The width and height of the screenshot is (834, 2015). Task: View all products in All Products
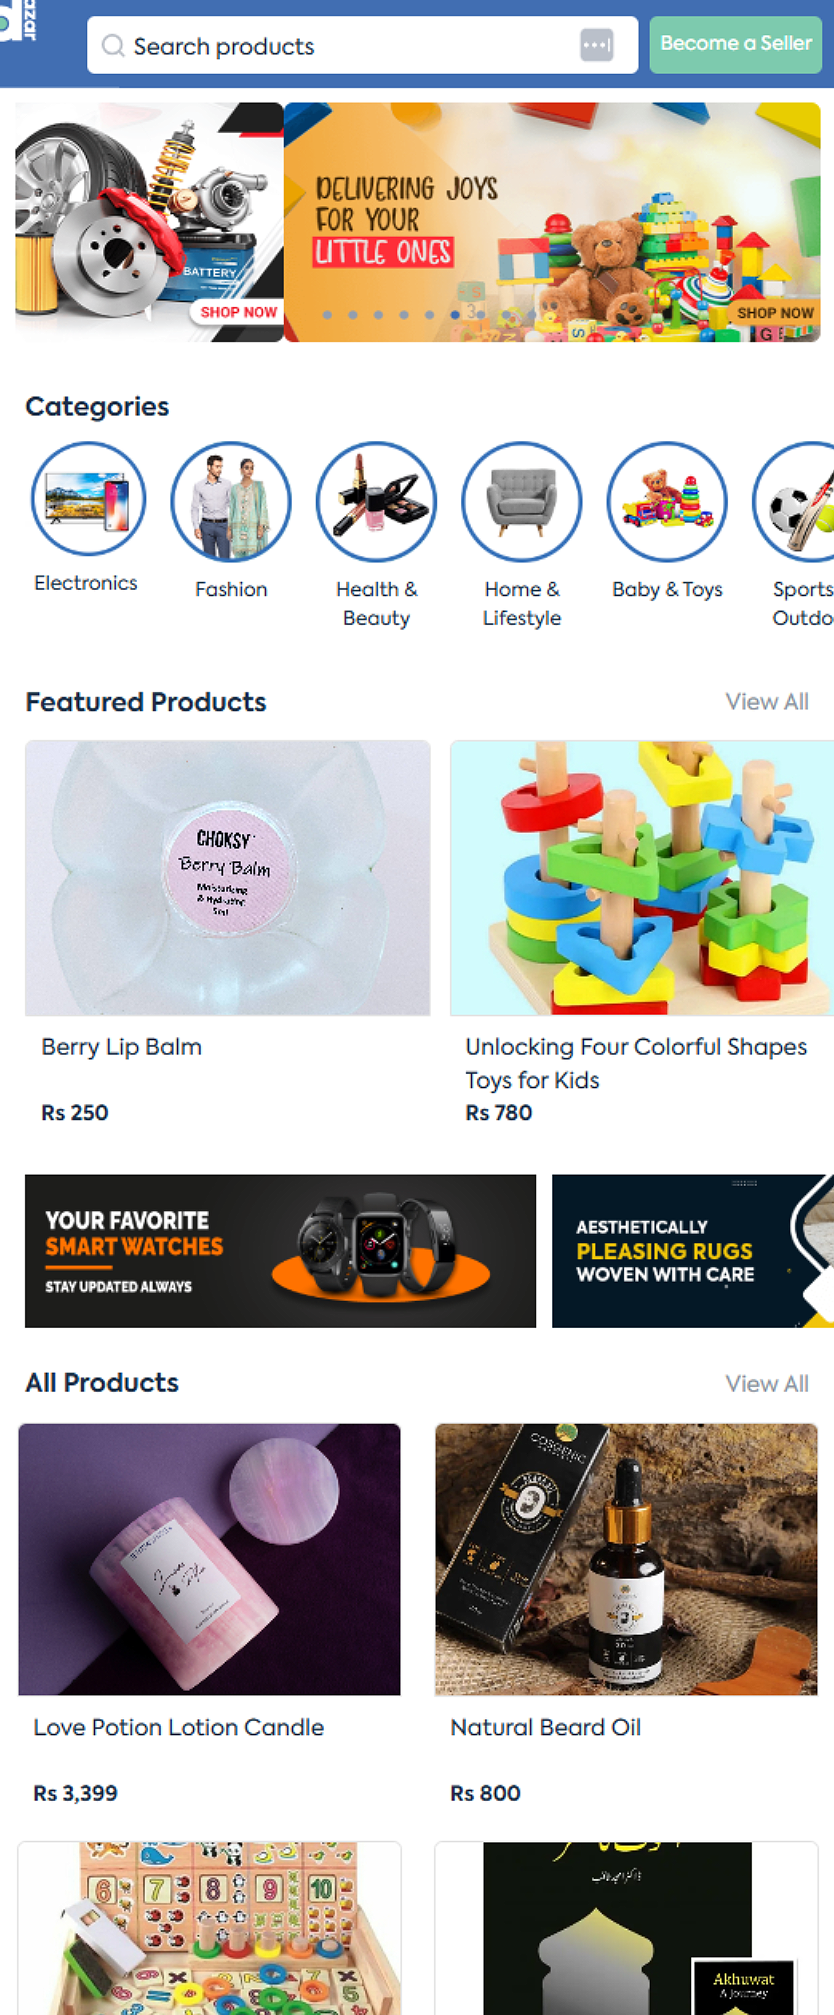tap(766, 1384)
